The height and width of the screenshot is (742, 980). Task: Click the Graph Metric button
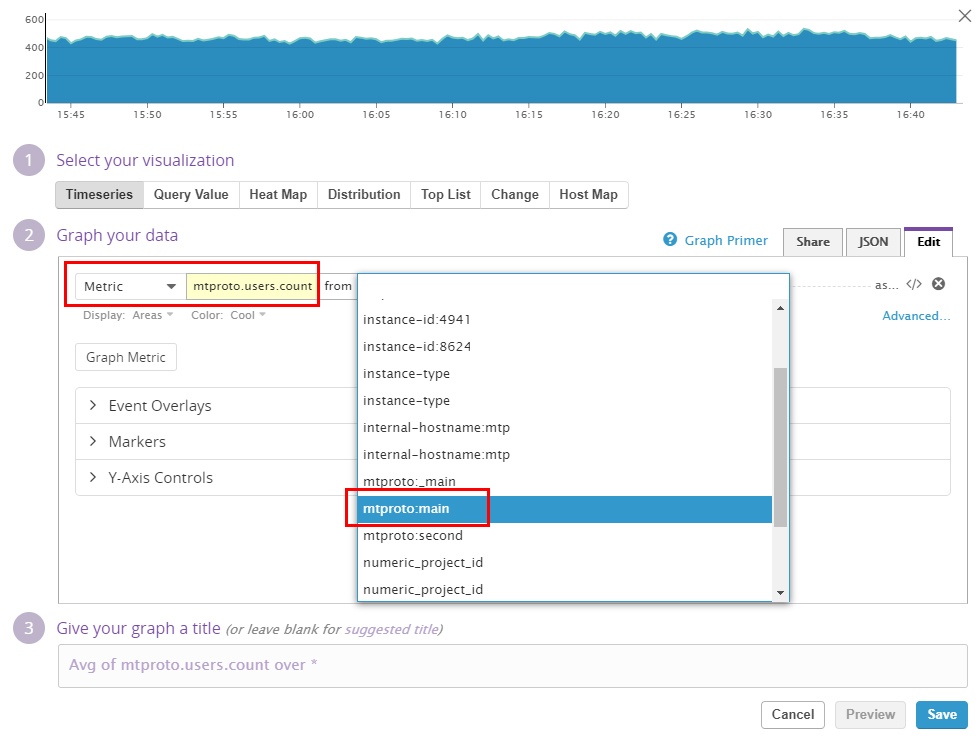click(126, 357)
